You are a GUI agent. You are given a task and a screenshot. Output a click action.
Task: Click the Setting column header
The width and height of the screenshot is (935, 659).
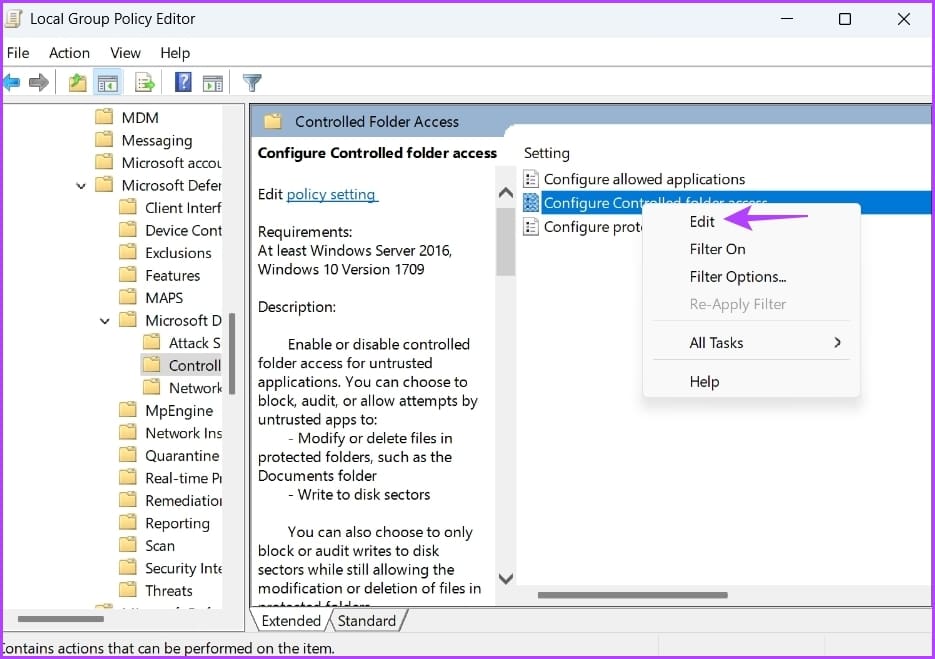pos(547,153)
